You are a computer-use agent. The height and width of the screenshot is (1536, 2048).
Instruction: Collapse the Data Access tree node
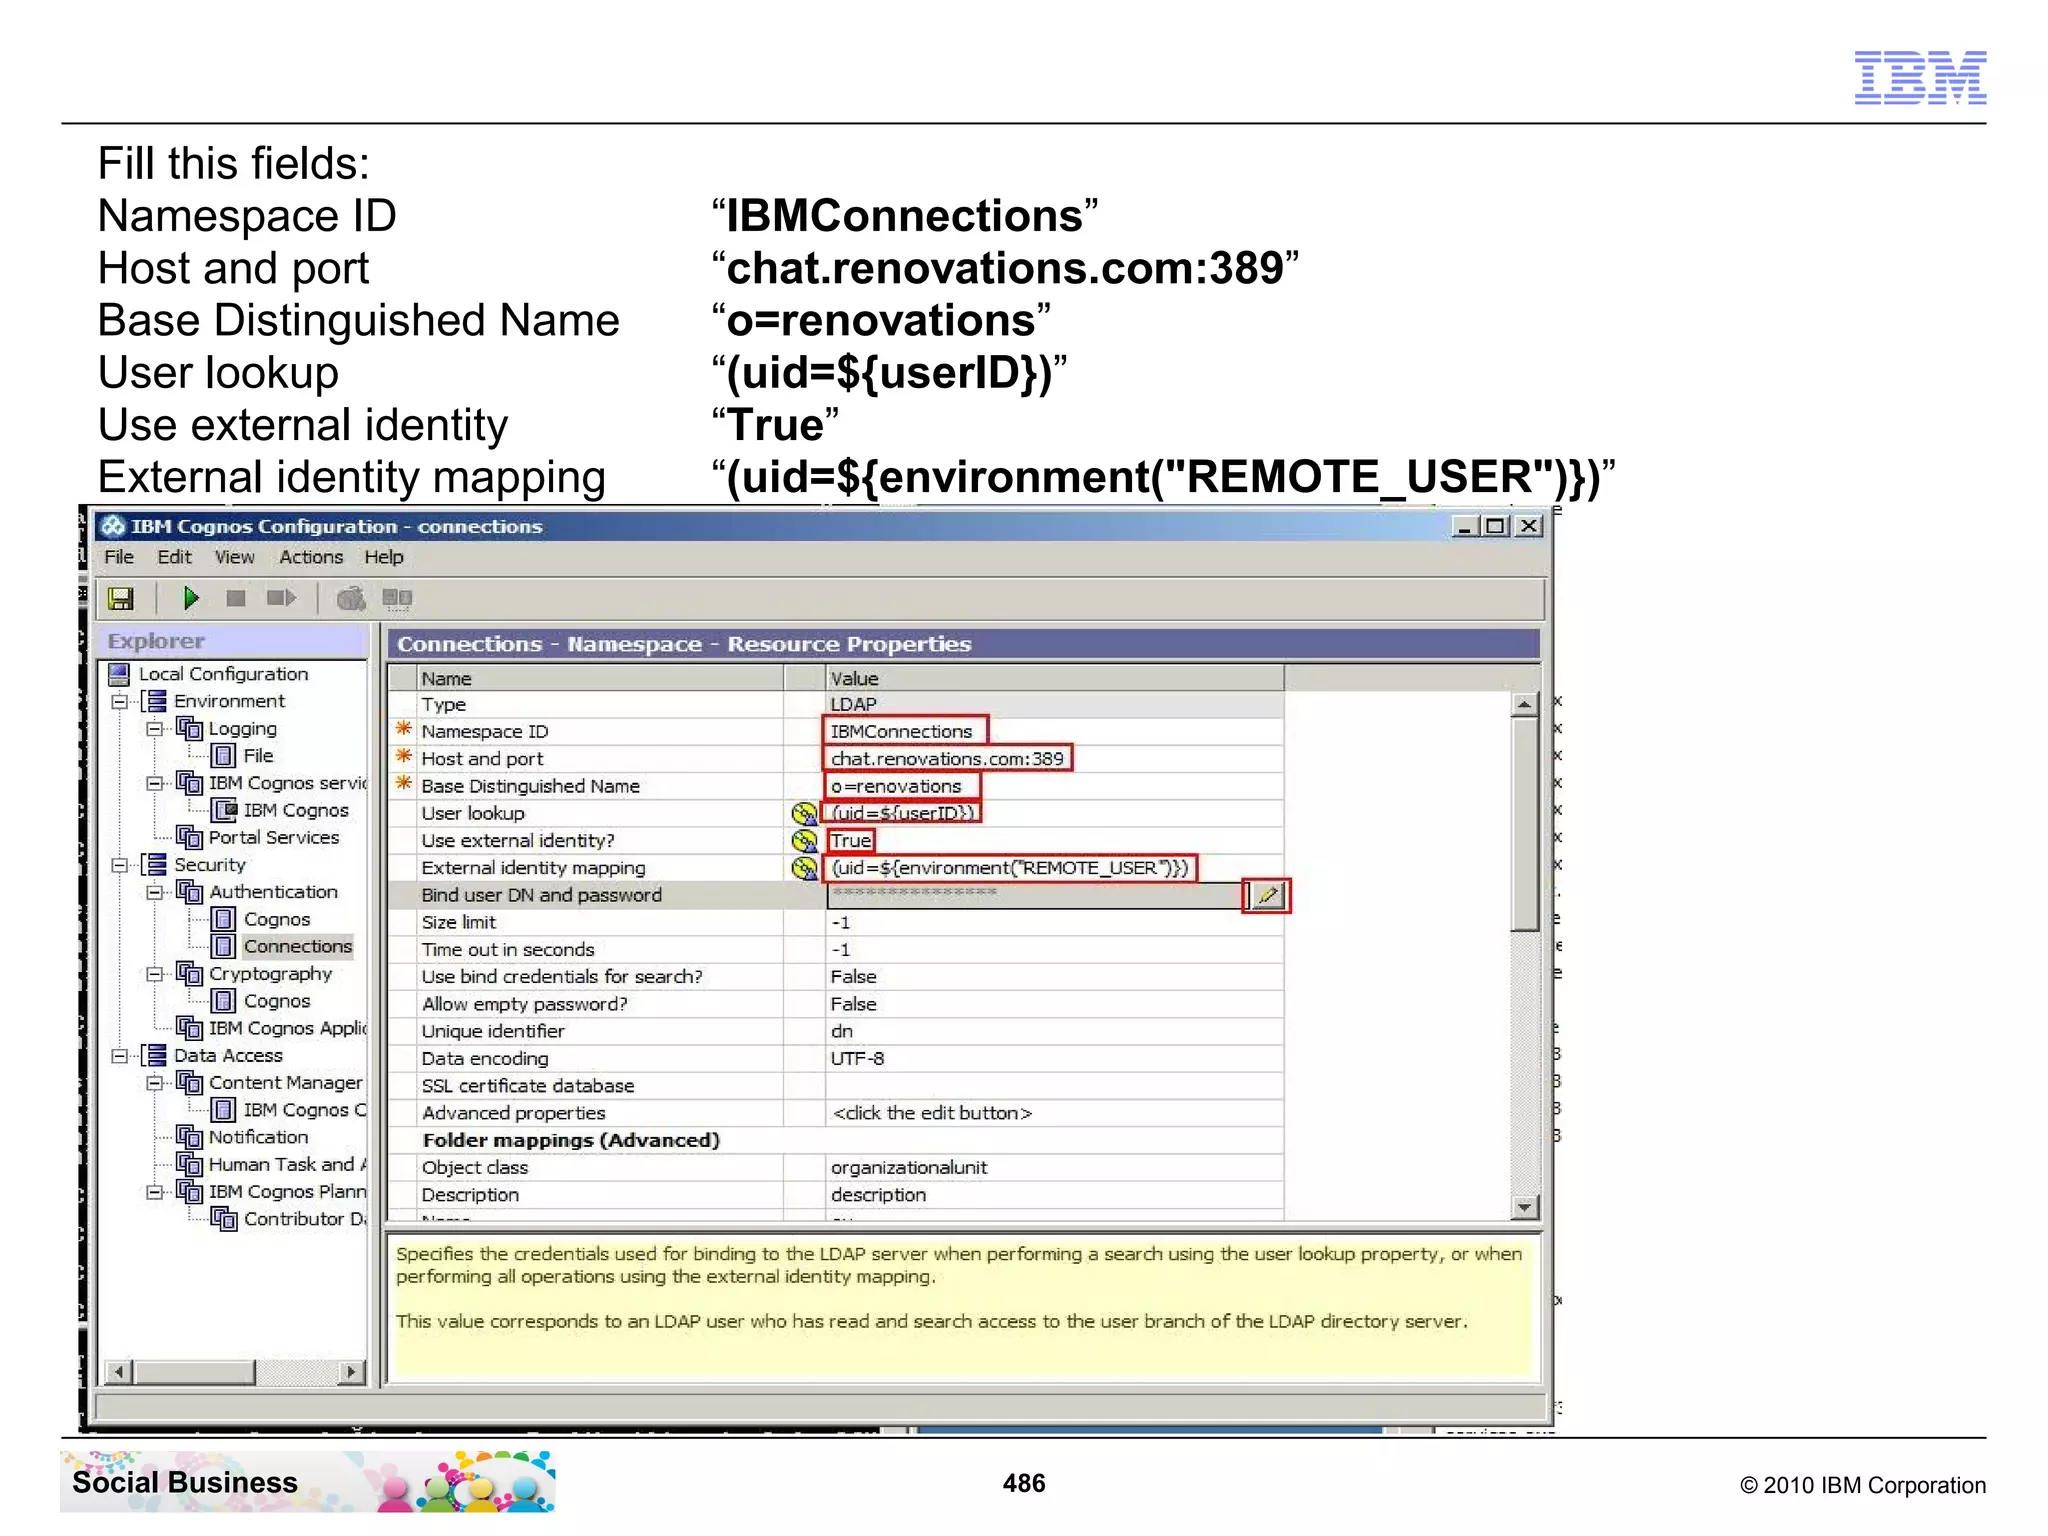(119, 1056)
